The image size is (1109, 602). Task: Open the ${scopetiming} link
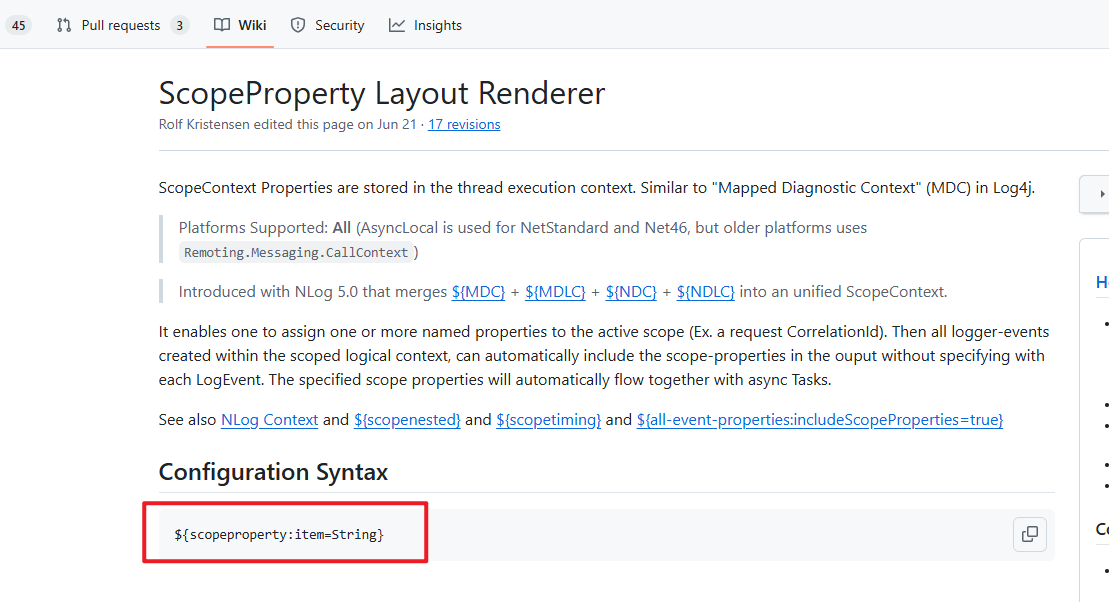548,419
